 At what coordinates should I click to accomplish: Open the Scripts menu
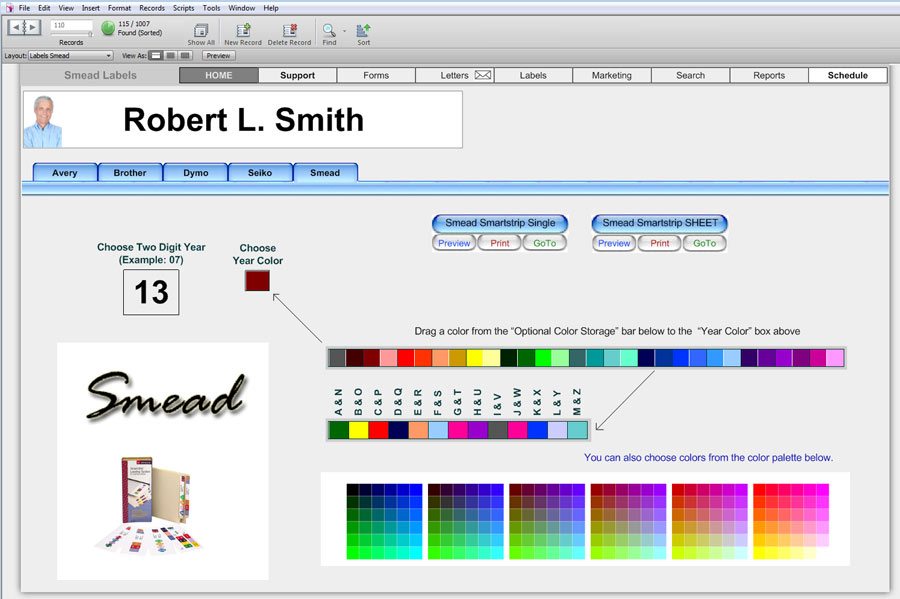184,8
